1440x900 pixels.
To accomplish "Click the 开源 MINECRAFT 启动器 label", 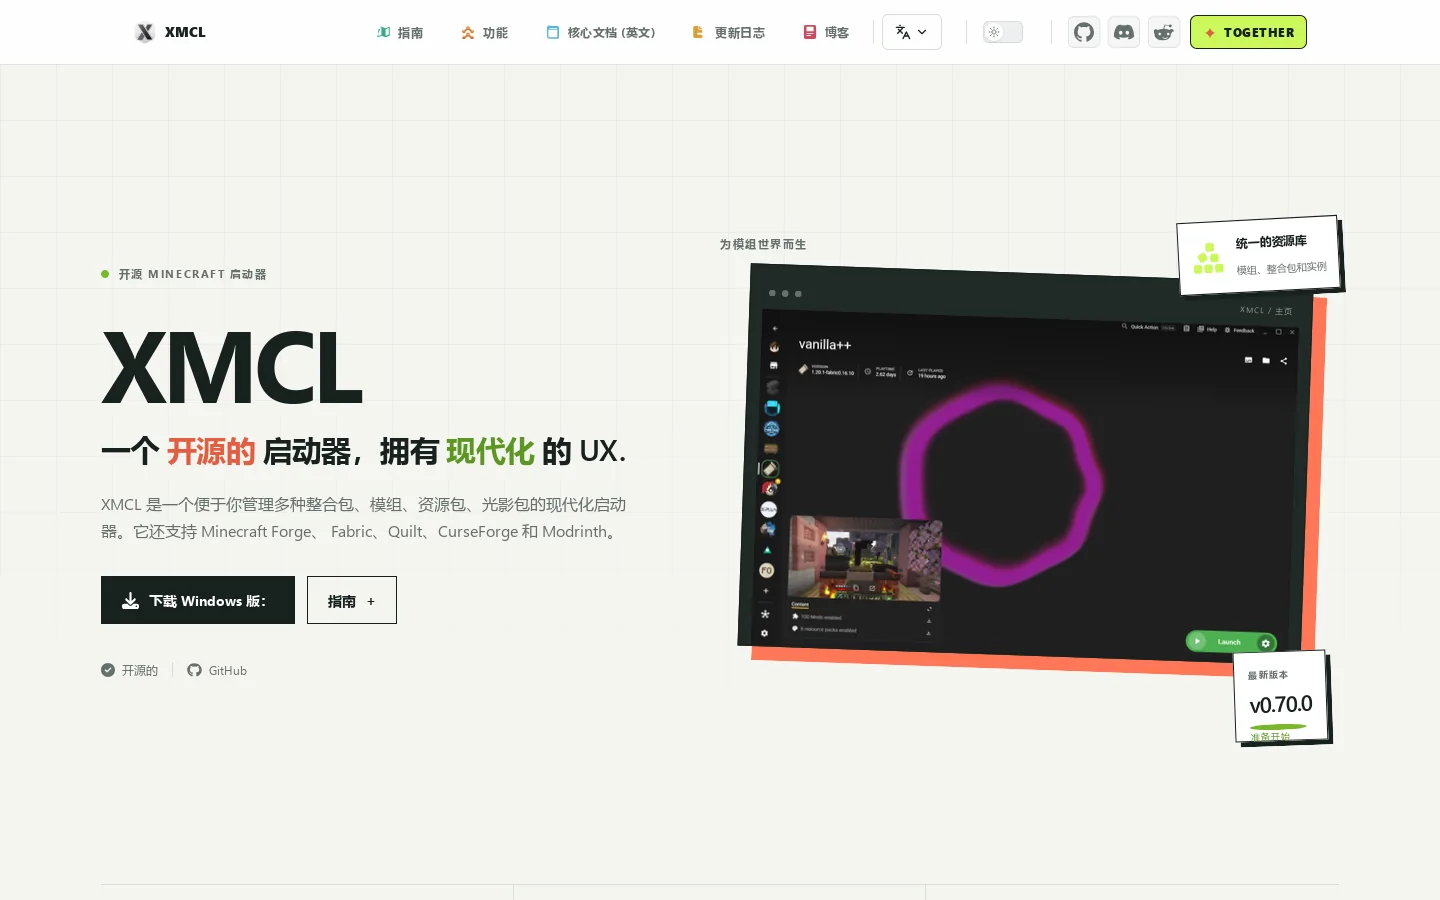I will coord(192,274).
